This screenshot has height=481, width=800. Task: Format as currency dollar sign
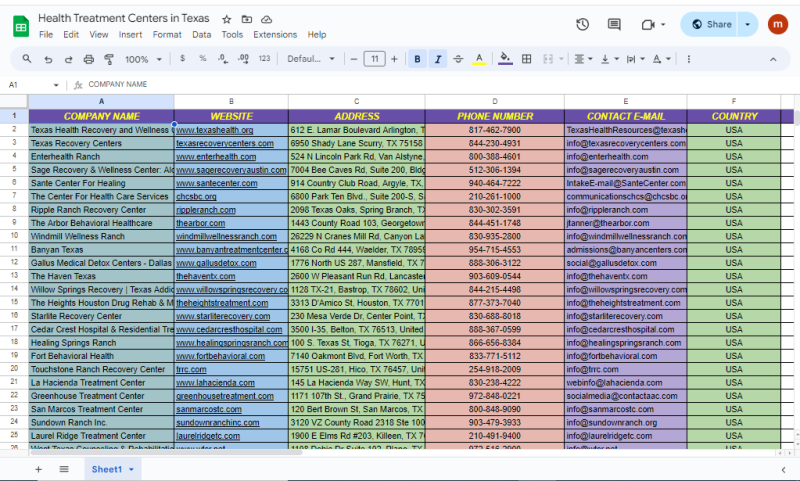(183, 59)
